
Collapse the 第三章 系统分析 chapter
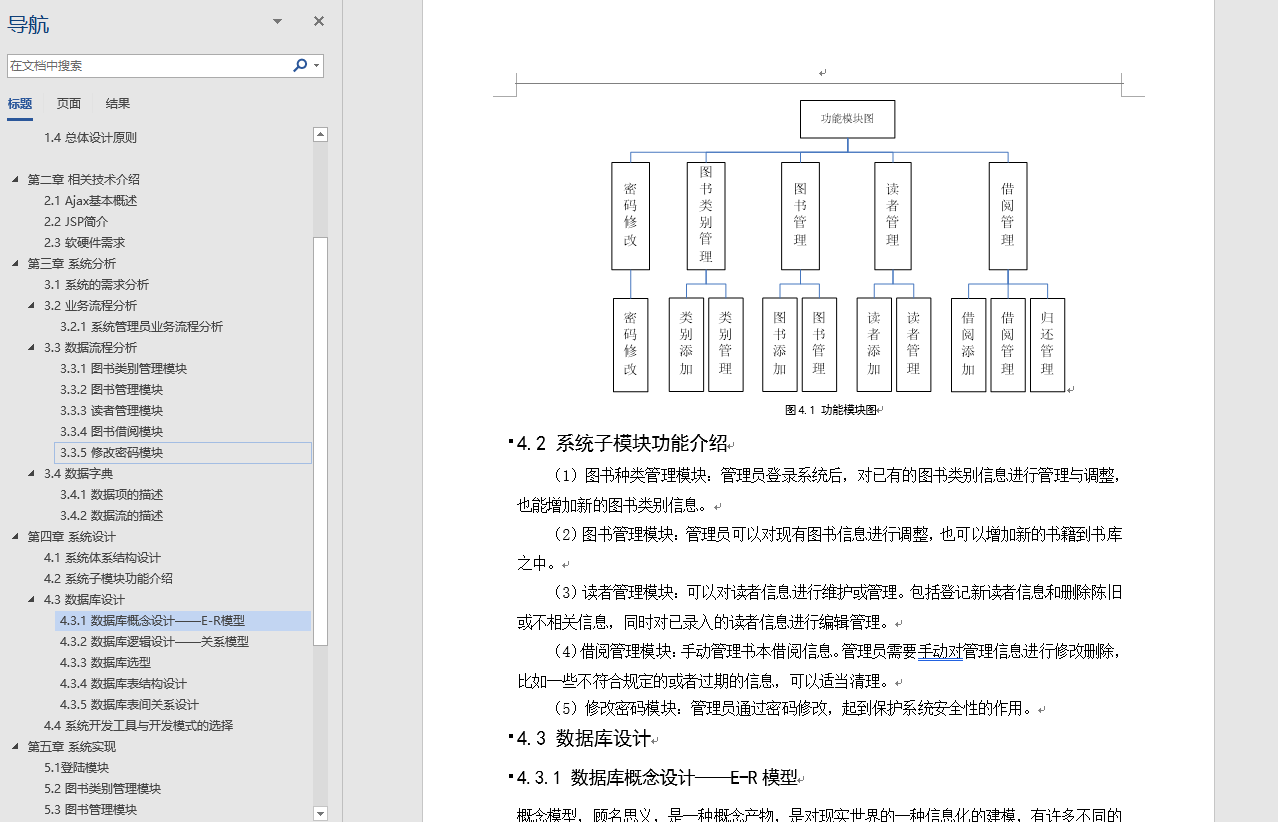tap(13, 263)
